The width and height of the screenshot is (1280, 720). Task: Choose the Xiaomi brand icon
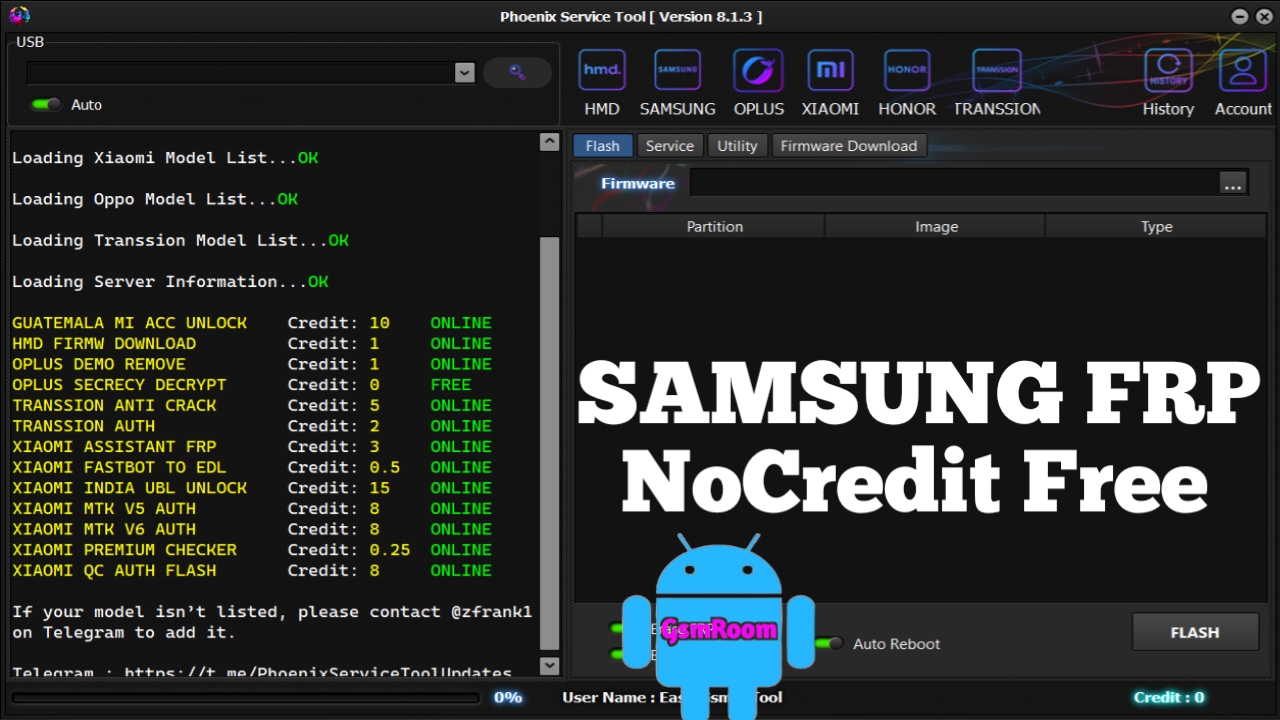(830, 72)
